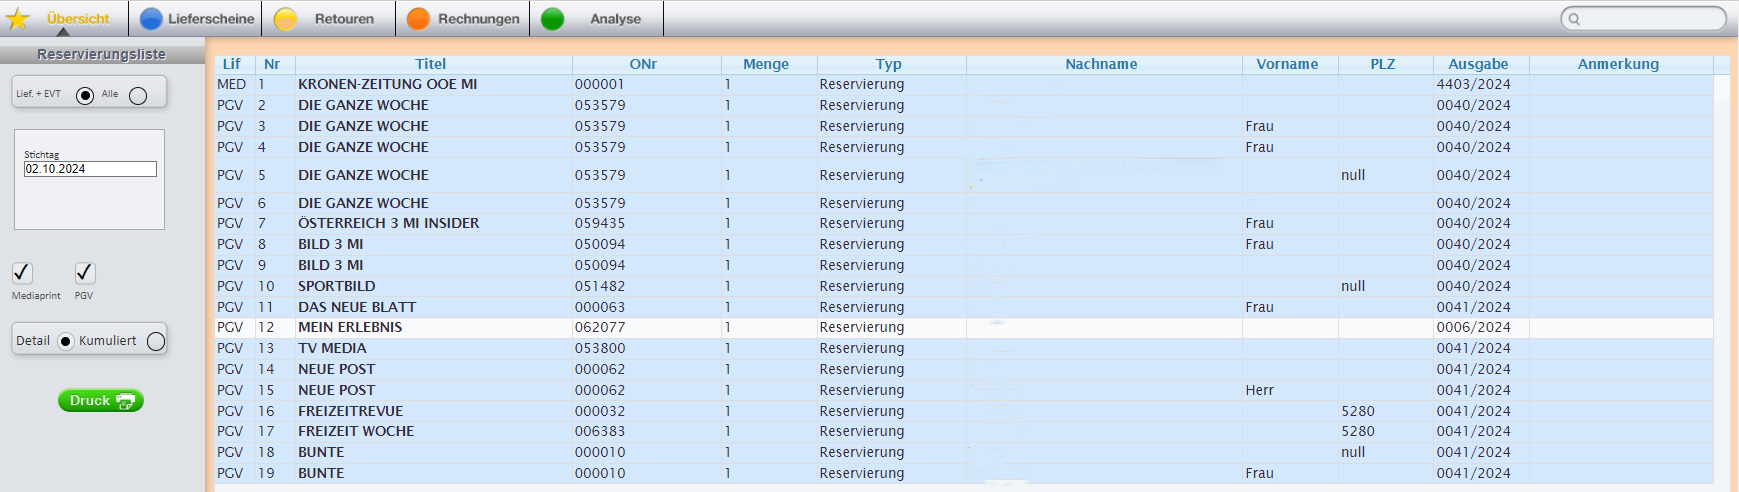Switch to Kumuliert radio option
This screenshot has height=492, width=1739.
[156, 341]
